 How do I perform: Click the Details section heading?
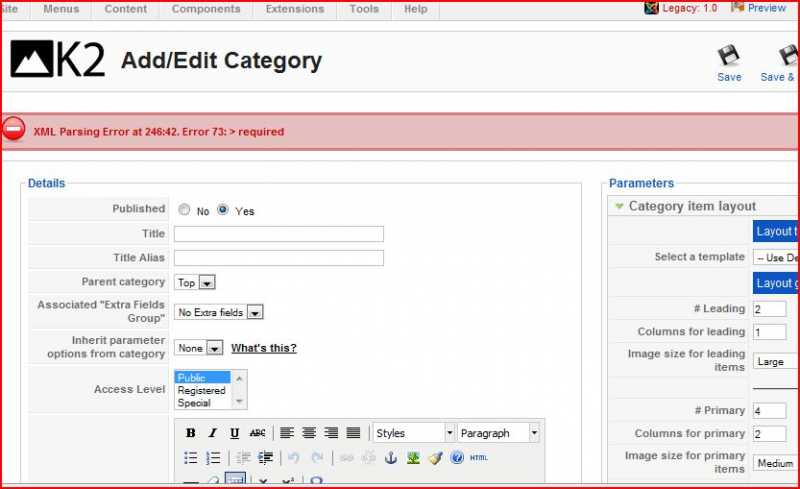[46, 183]
